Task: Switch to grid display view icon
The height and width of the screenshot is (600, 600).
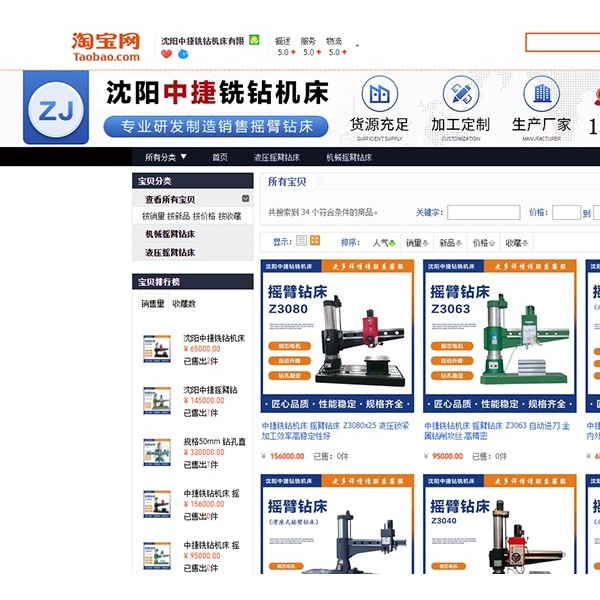Action: tap(315, 241)
